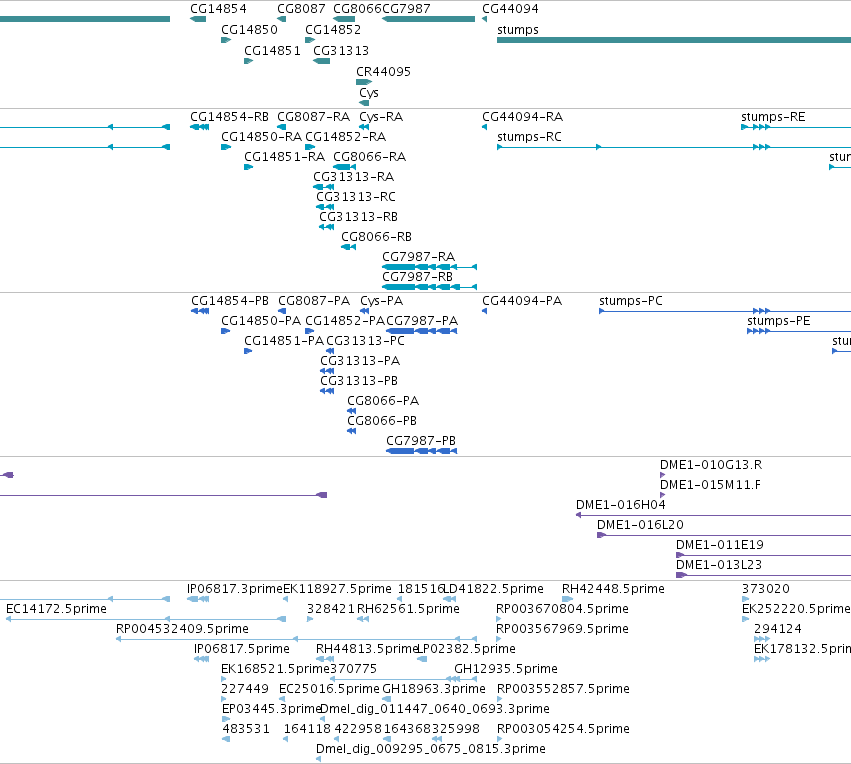Select protein CG7987-PA
The image size is (851, 764).
[x=422, y=321]
